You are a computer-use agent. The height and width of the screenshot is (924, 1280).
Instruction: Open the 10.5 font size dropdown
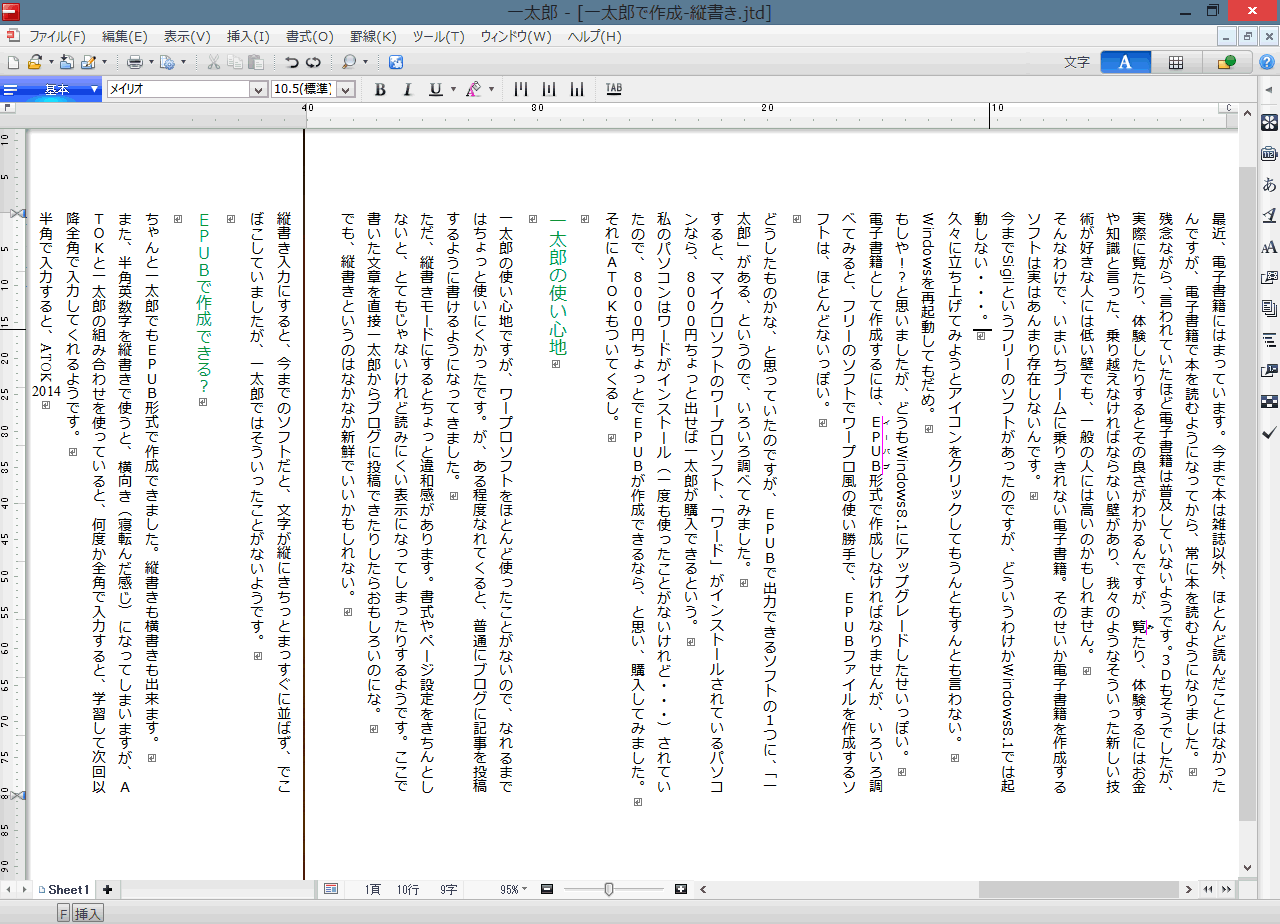346,89
